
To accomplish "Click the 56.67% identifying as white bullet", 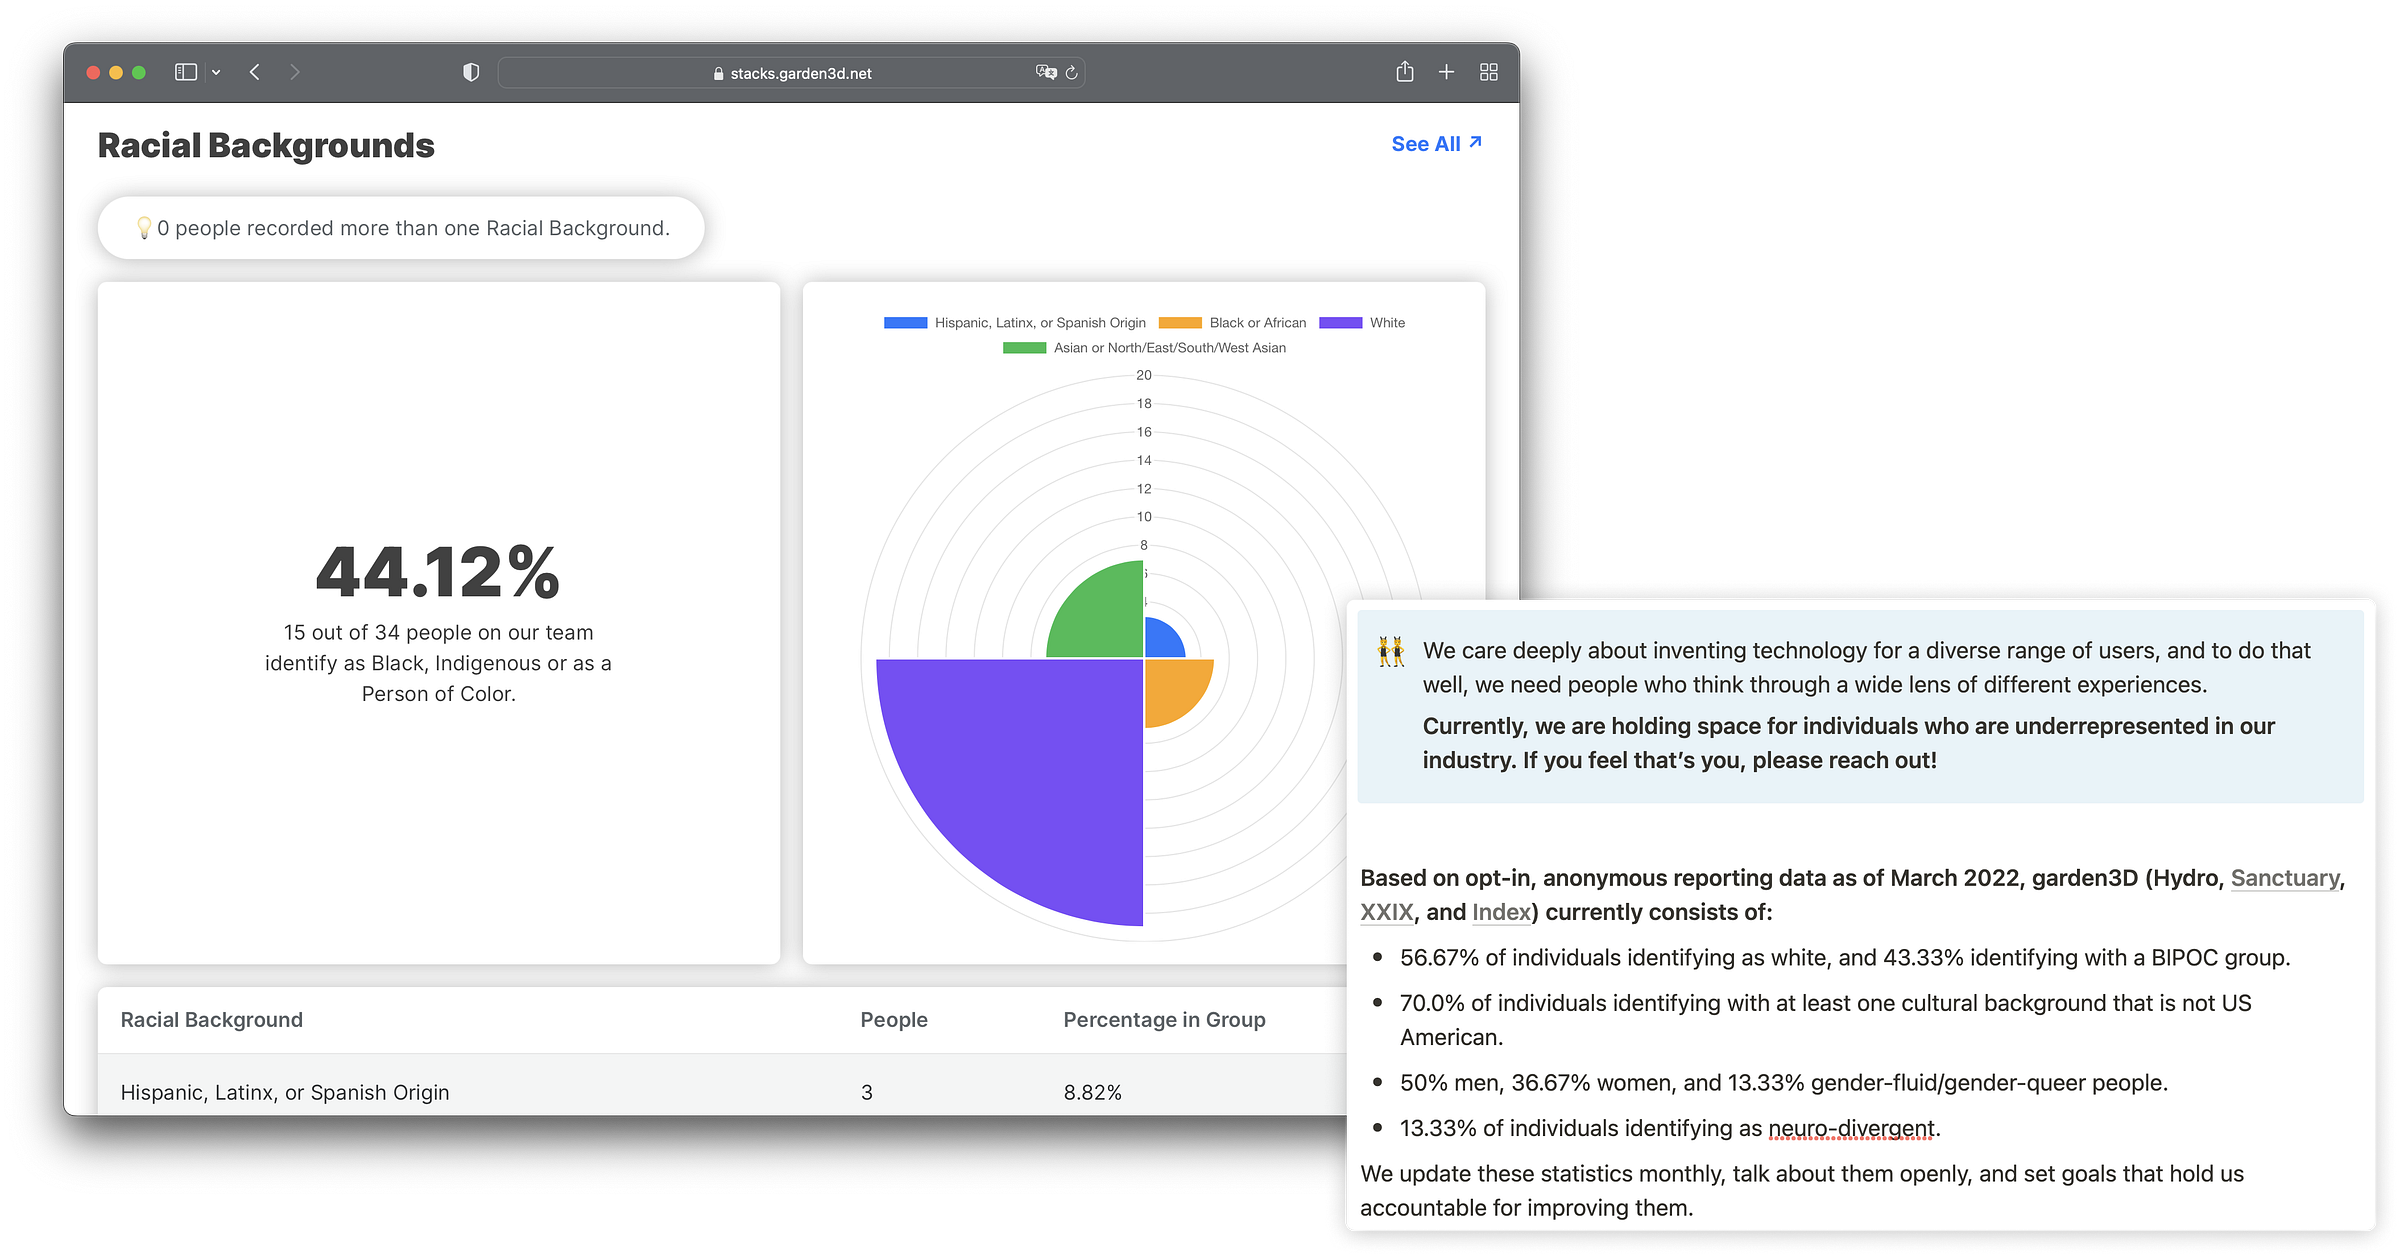I will pos(1845,957).
